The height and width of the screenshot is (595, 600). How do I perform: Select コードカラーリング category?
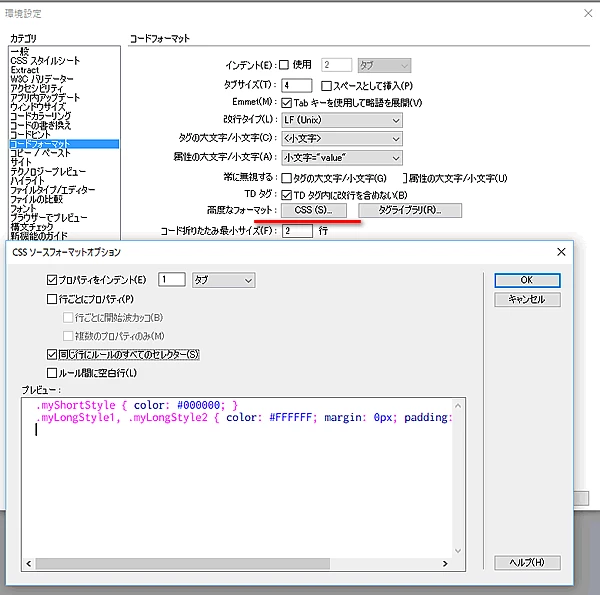[41, 116]
